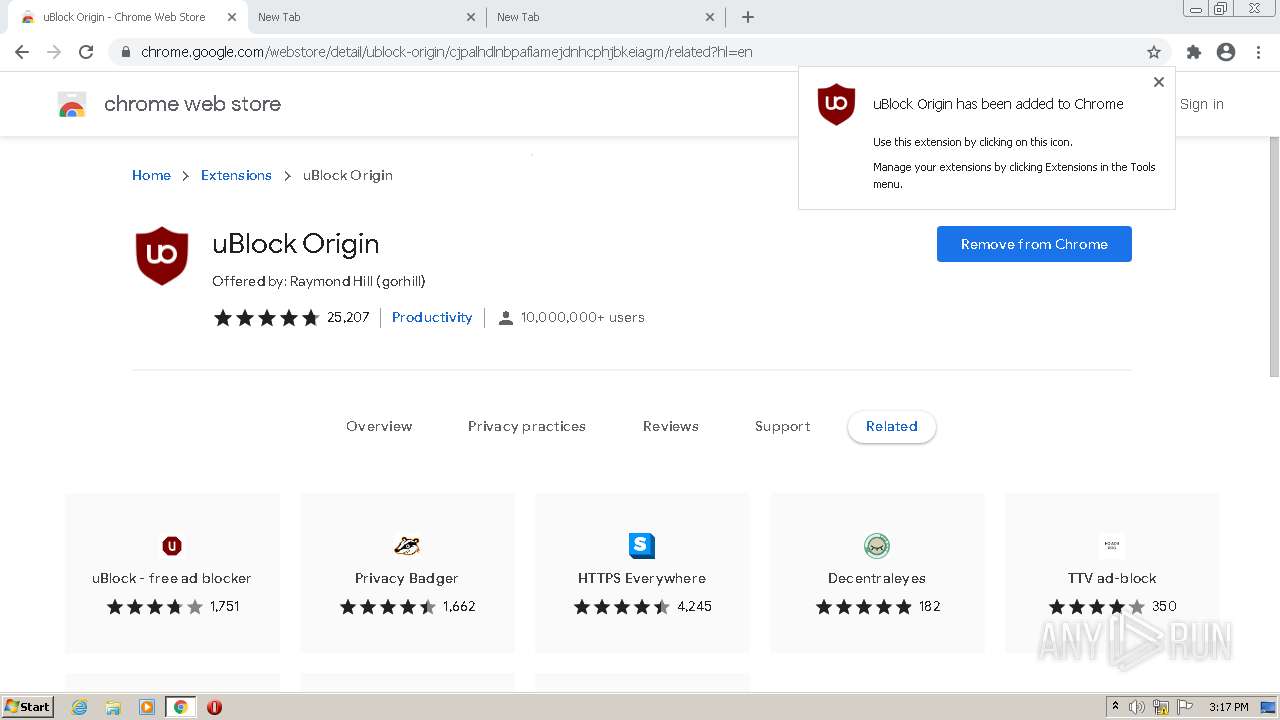Close the third New Tab
The width and height of the screenshot is (1280, 720).
point(710,17)
